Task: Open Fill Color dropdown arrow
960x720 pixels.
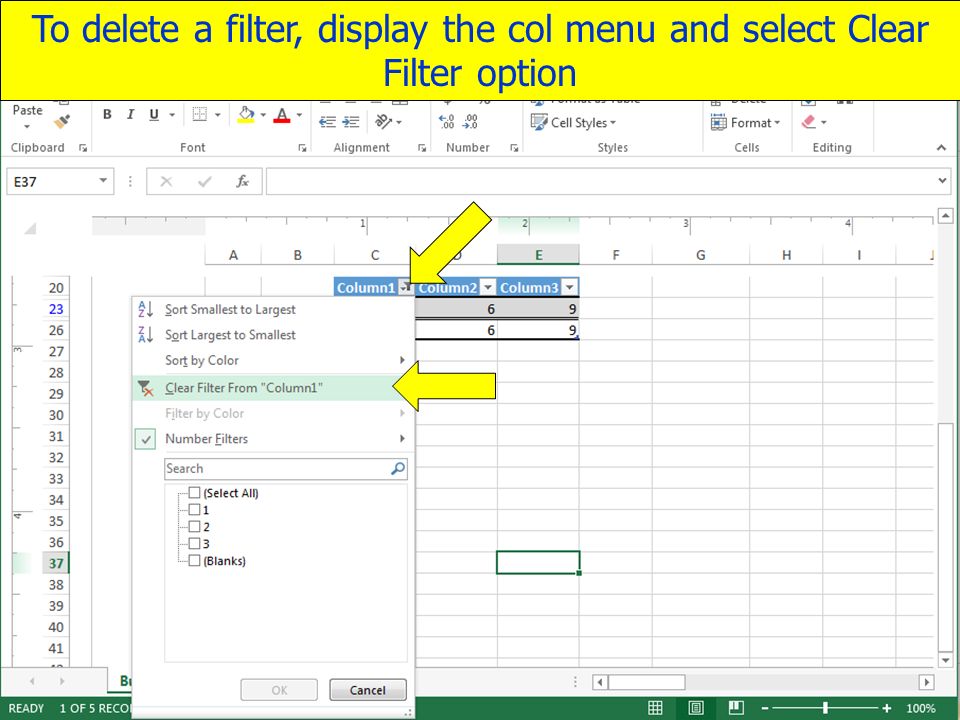Action: tap(263, 114)
